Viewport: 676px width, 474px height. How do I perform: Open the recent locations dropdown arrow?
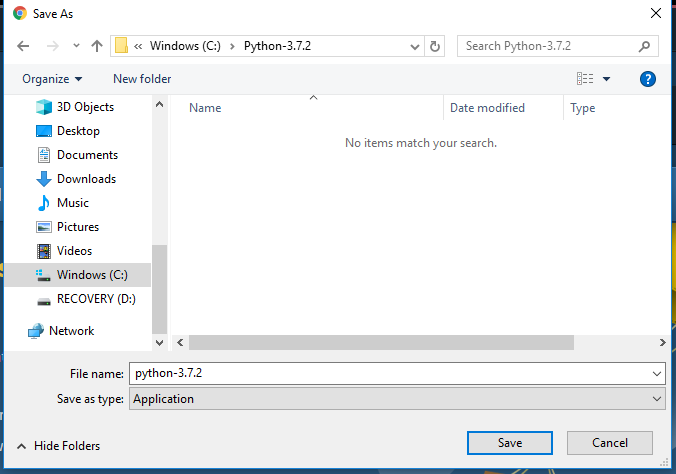pos(76,45)
